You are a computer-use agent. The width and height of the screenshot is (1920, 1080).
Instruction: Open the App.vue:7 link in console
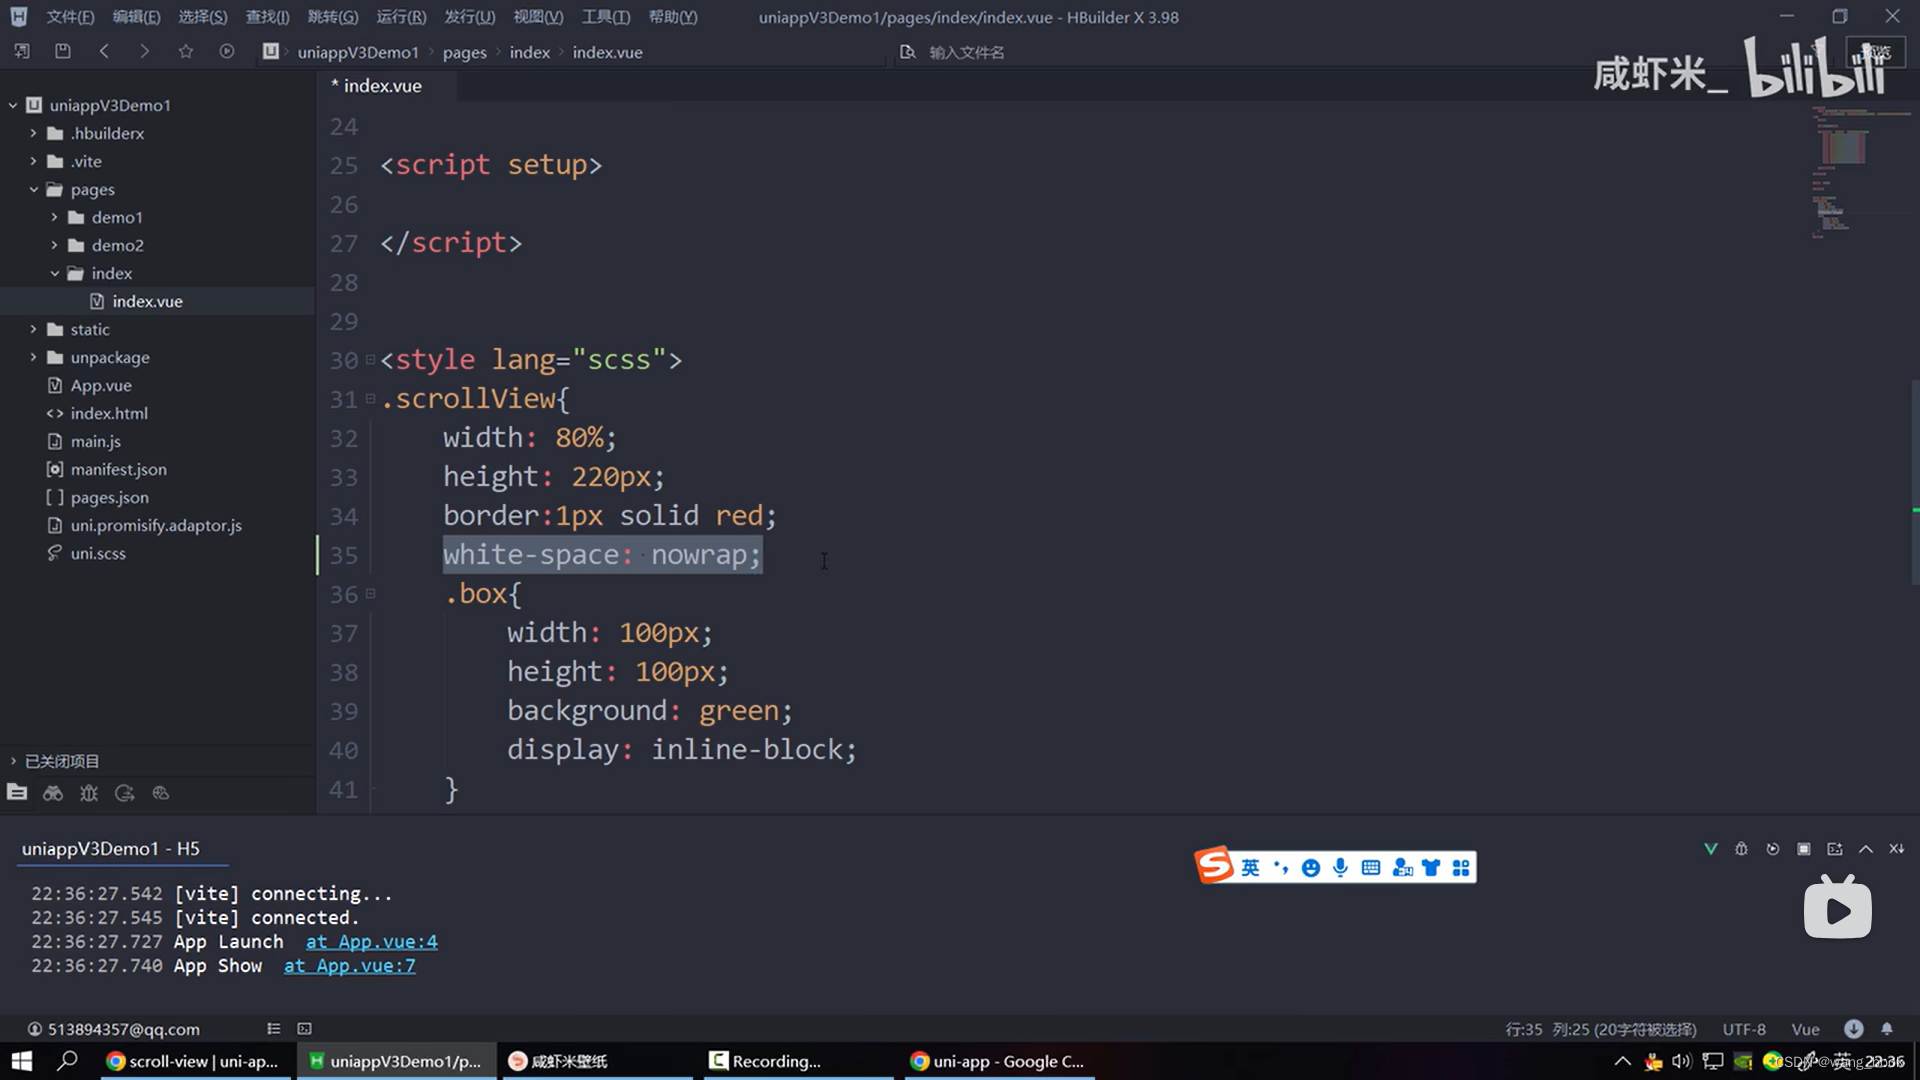coord(349,966)
